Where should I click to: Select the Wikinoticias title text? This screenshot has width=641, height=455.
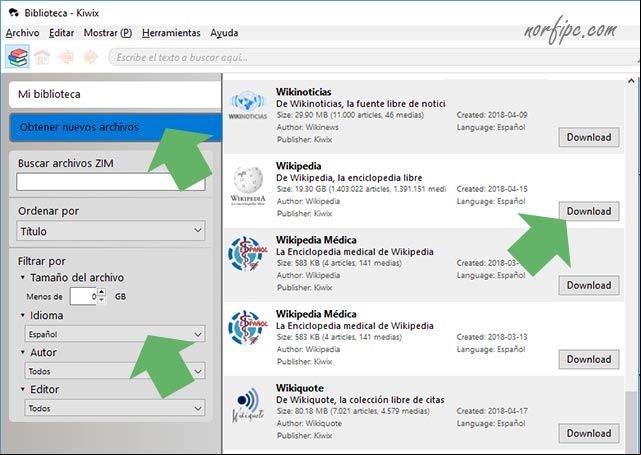pos(303,92)
